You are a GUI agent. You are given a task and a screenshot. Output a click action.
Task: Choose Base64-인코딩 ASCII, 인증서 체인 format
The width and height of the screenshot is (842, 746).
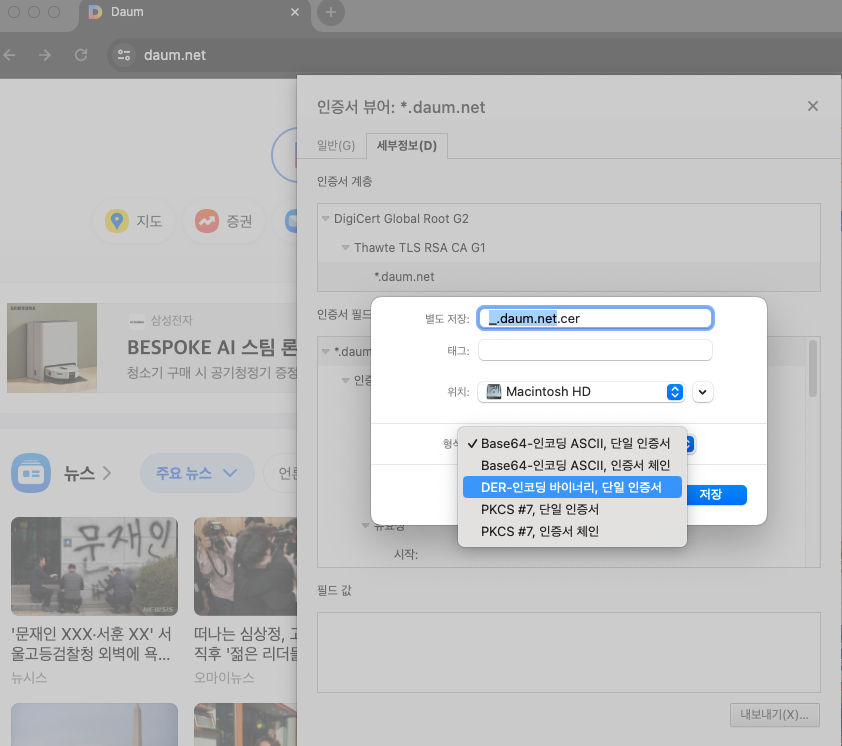(x=572, y=465)
